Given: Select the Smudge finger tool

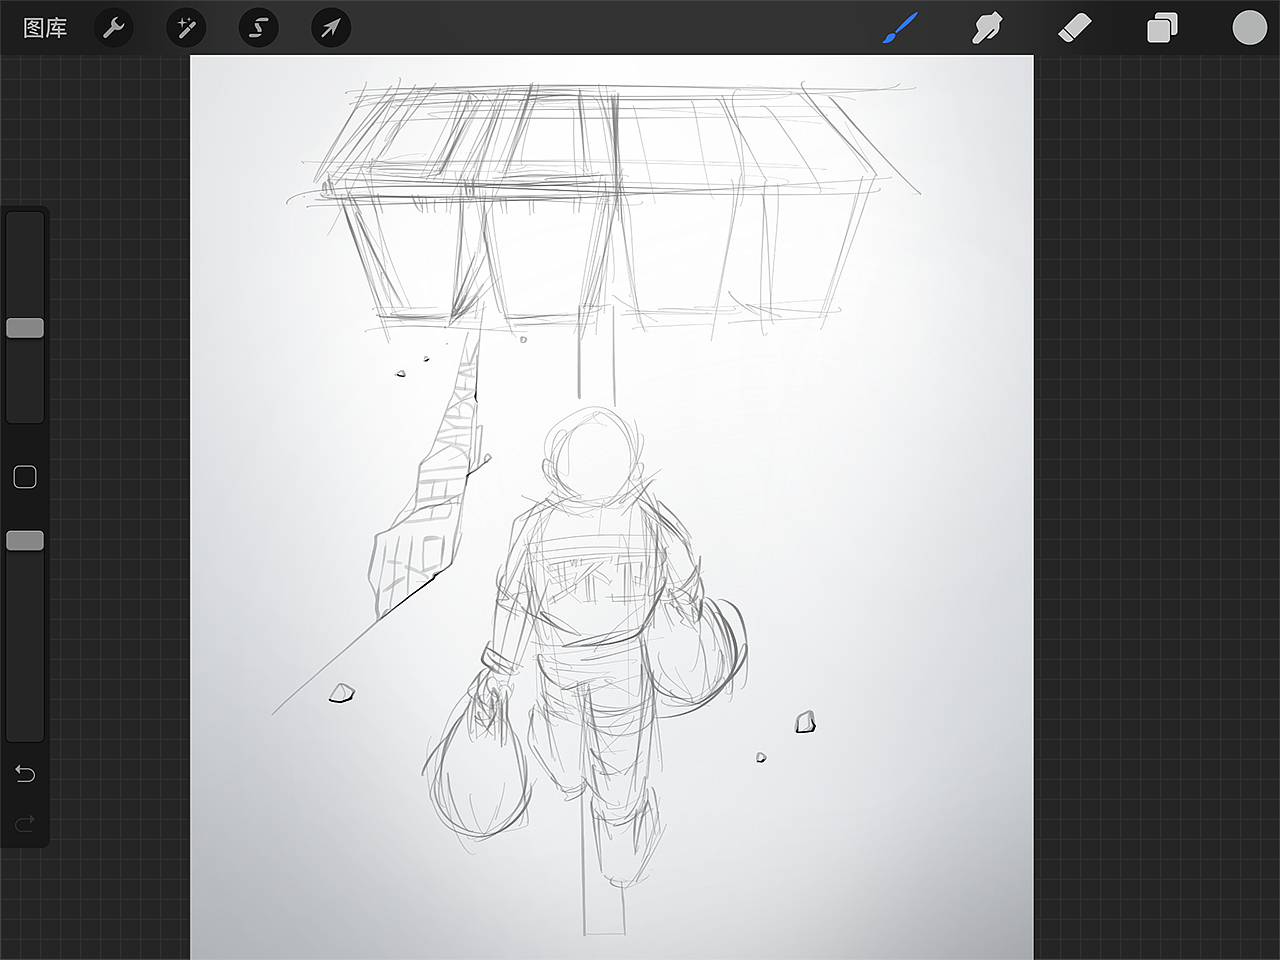Looking at the screenshot, I should point(987,28).
